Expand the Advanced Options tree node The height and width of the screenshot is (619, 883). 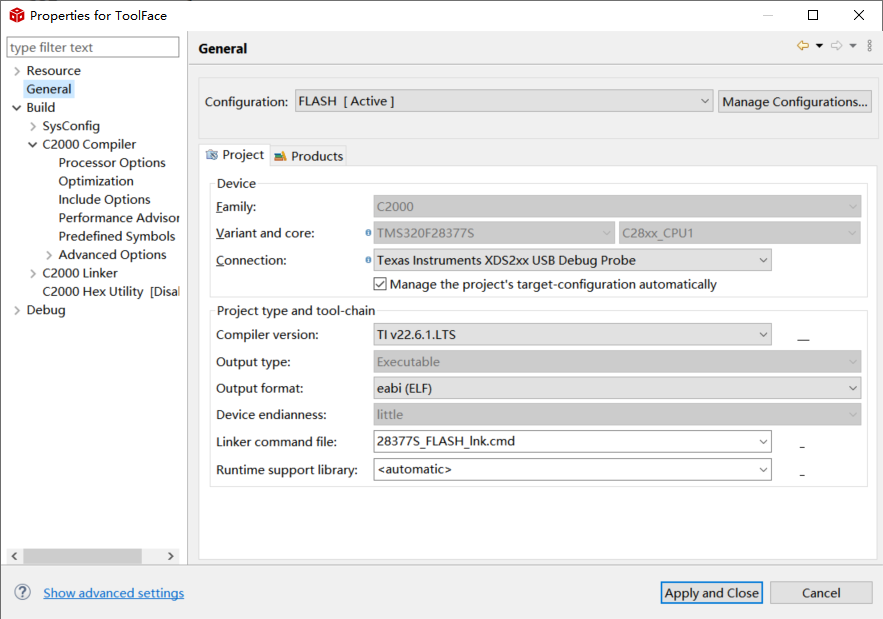pyautogui.click(x=49, y=255)
